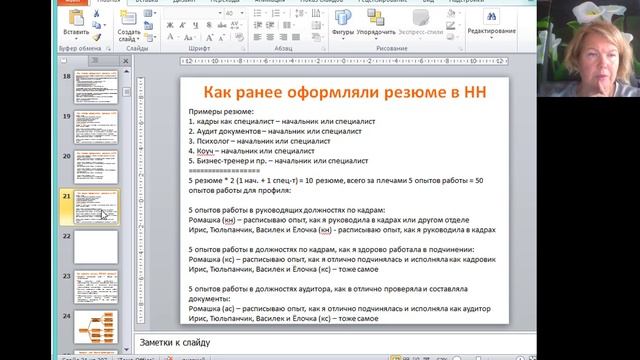Open the Шрифт group dialog launcher
This screenshot has width=640, height=360.
[243, 49]
